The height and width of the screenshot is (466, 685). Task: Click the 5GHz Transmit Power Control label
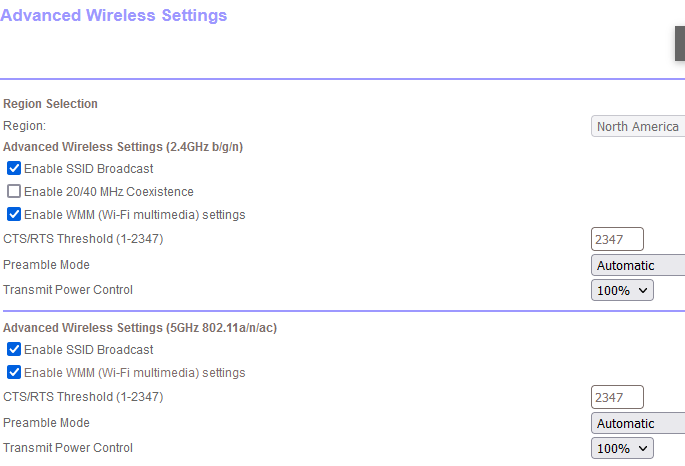tap(68, 448)
